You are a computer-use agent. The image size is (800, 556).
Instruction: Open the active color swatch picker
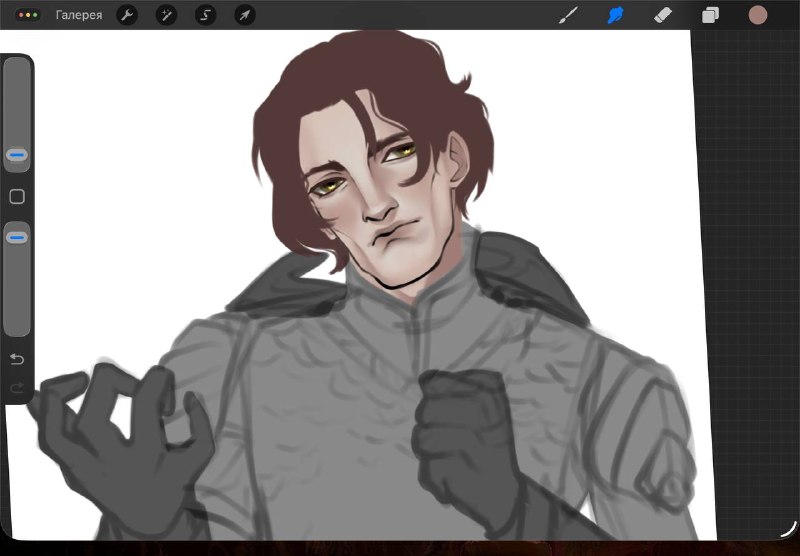tap(758, 15)
